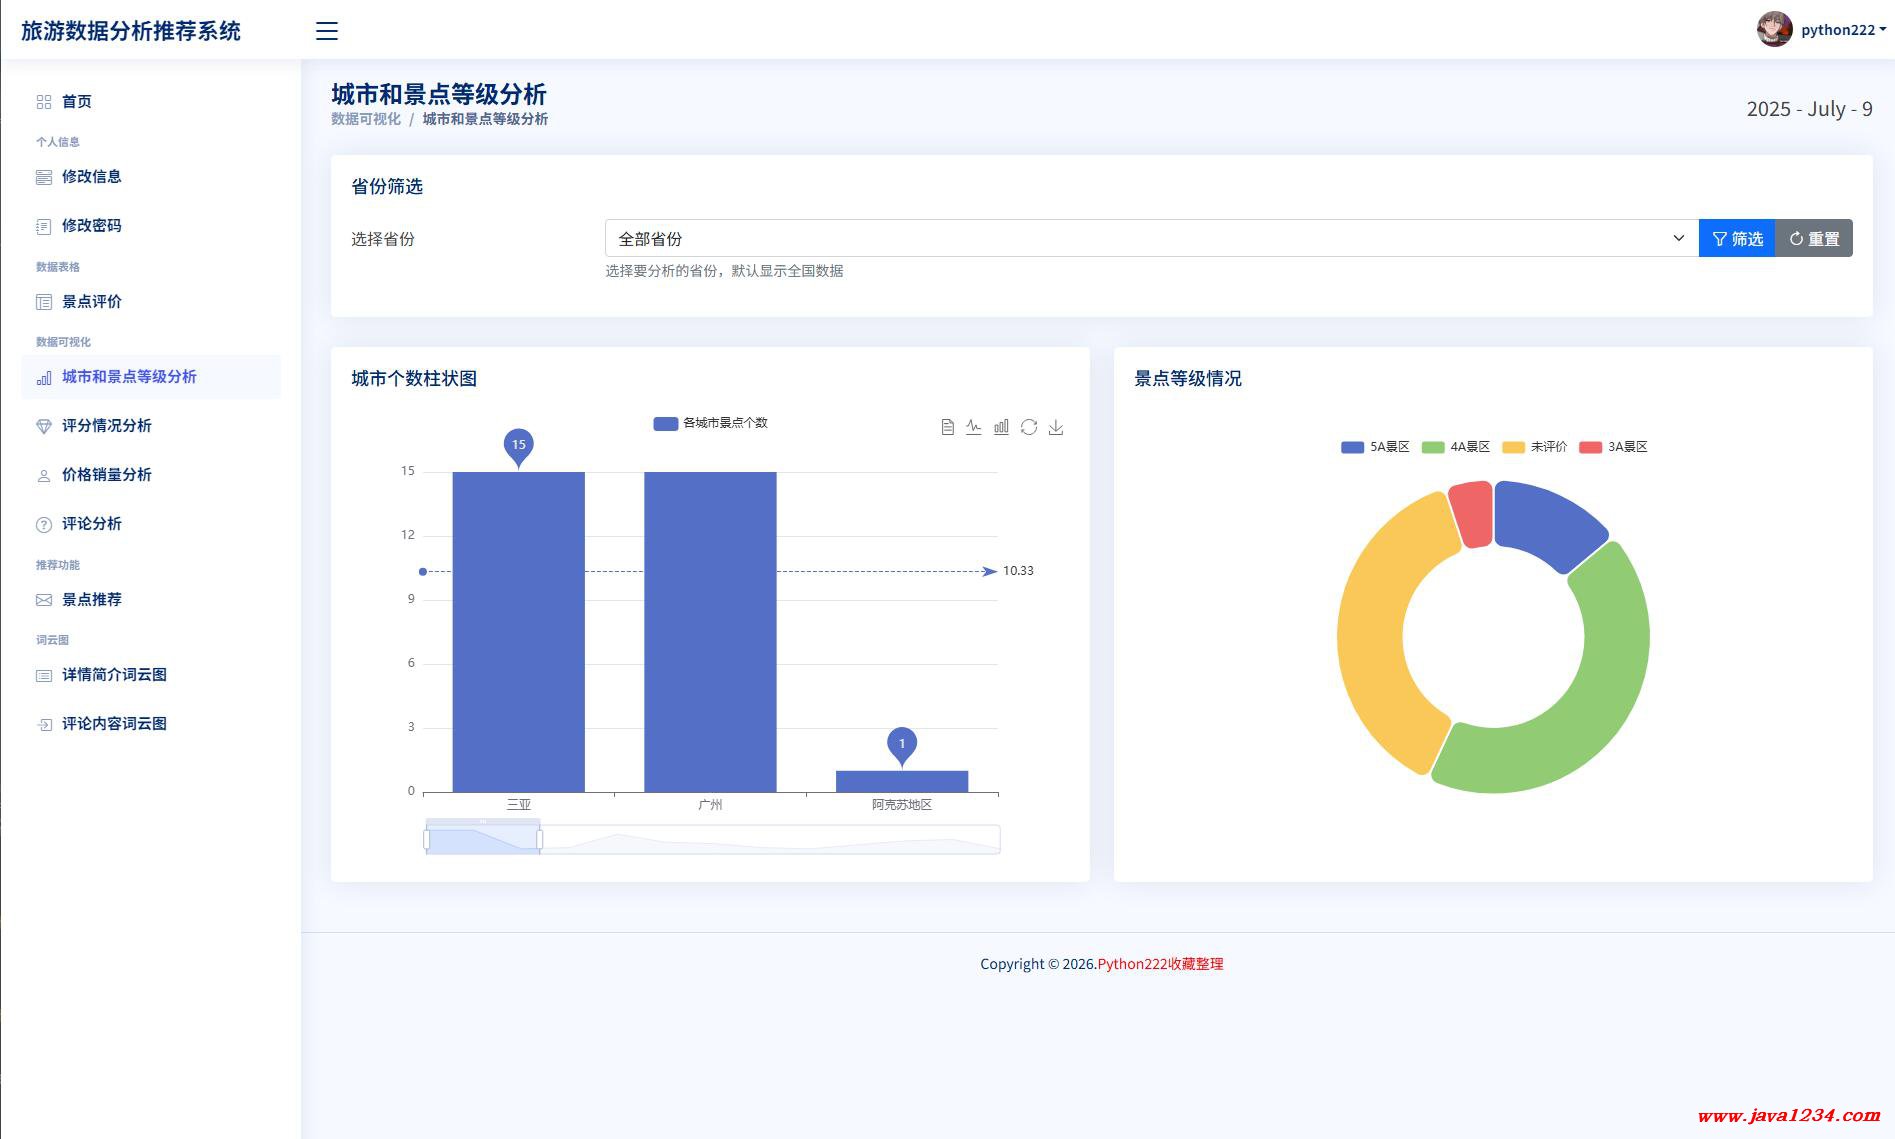1895x1139 pixels.
Task: Open the 全部省份 province dropdown
Action: coord(1151,238)
